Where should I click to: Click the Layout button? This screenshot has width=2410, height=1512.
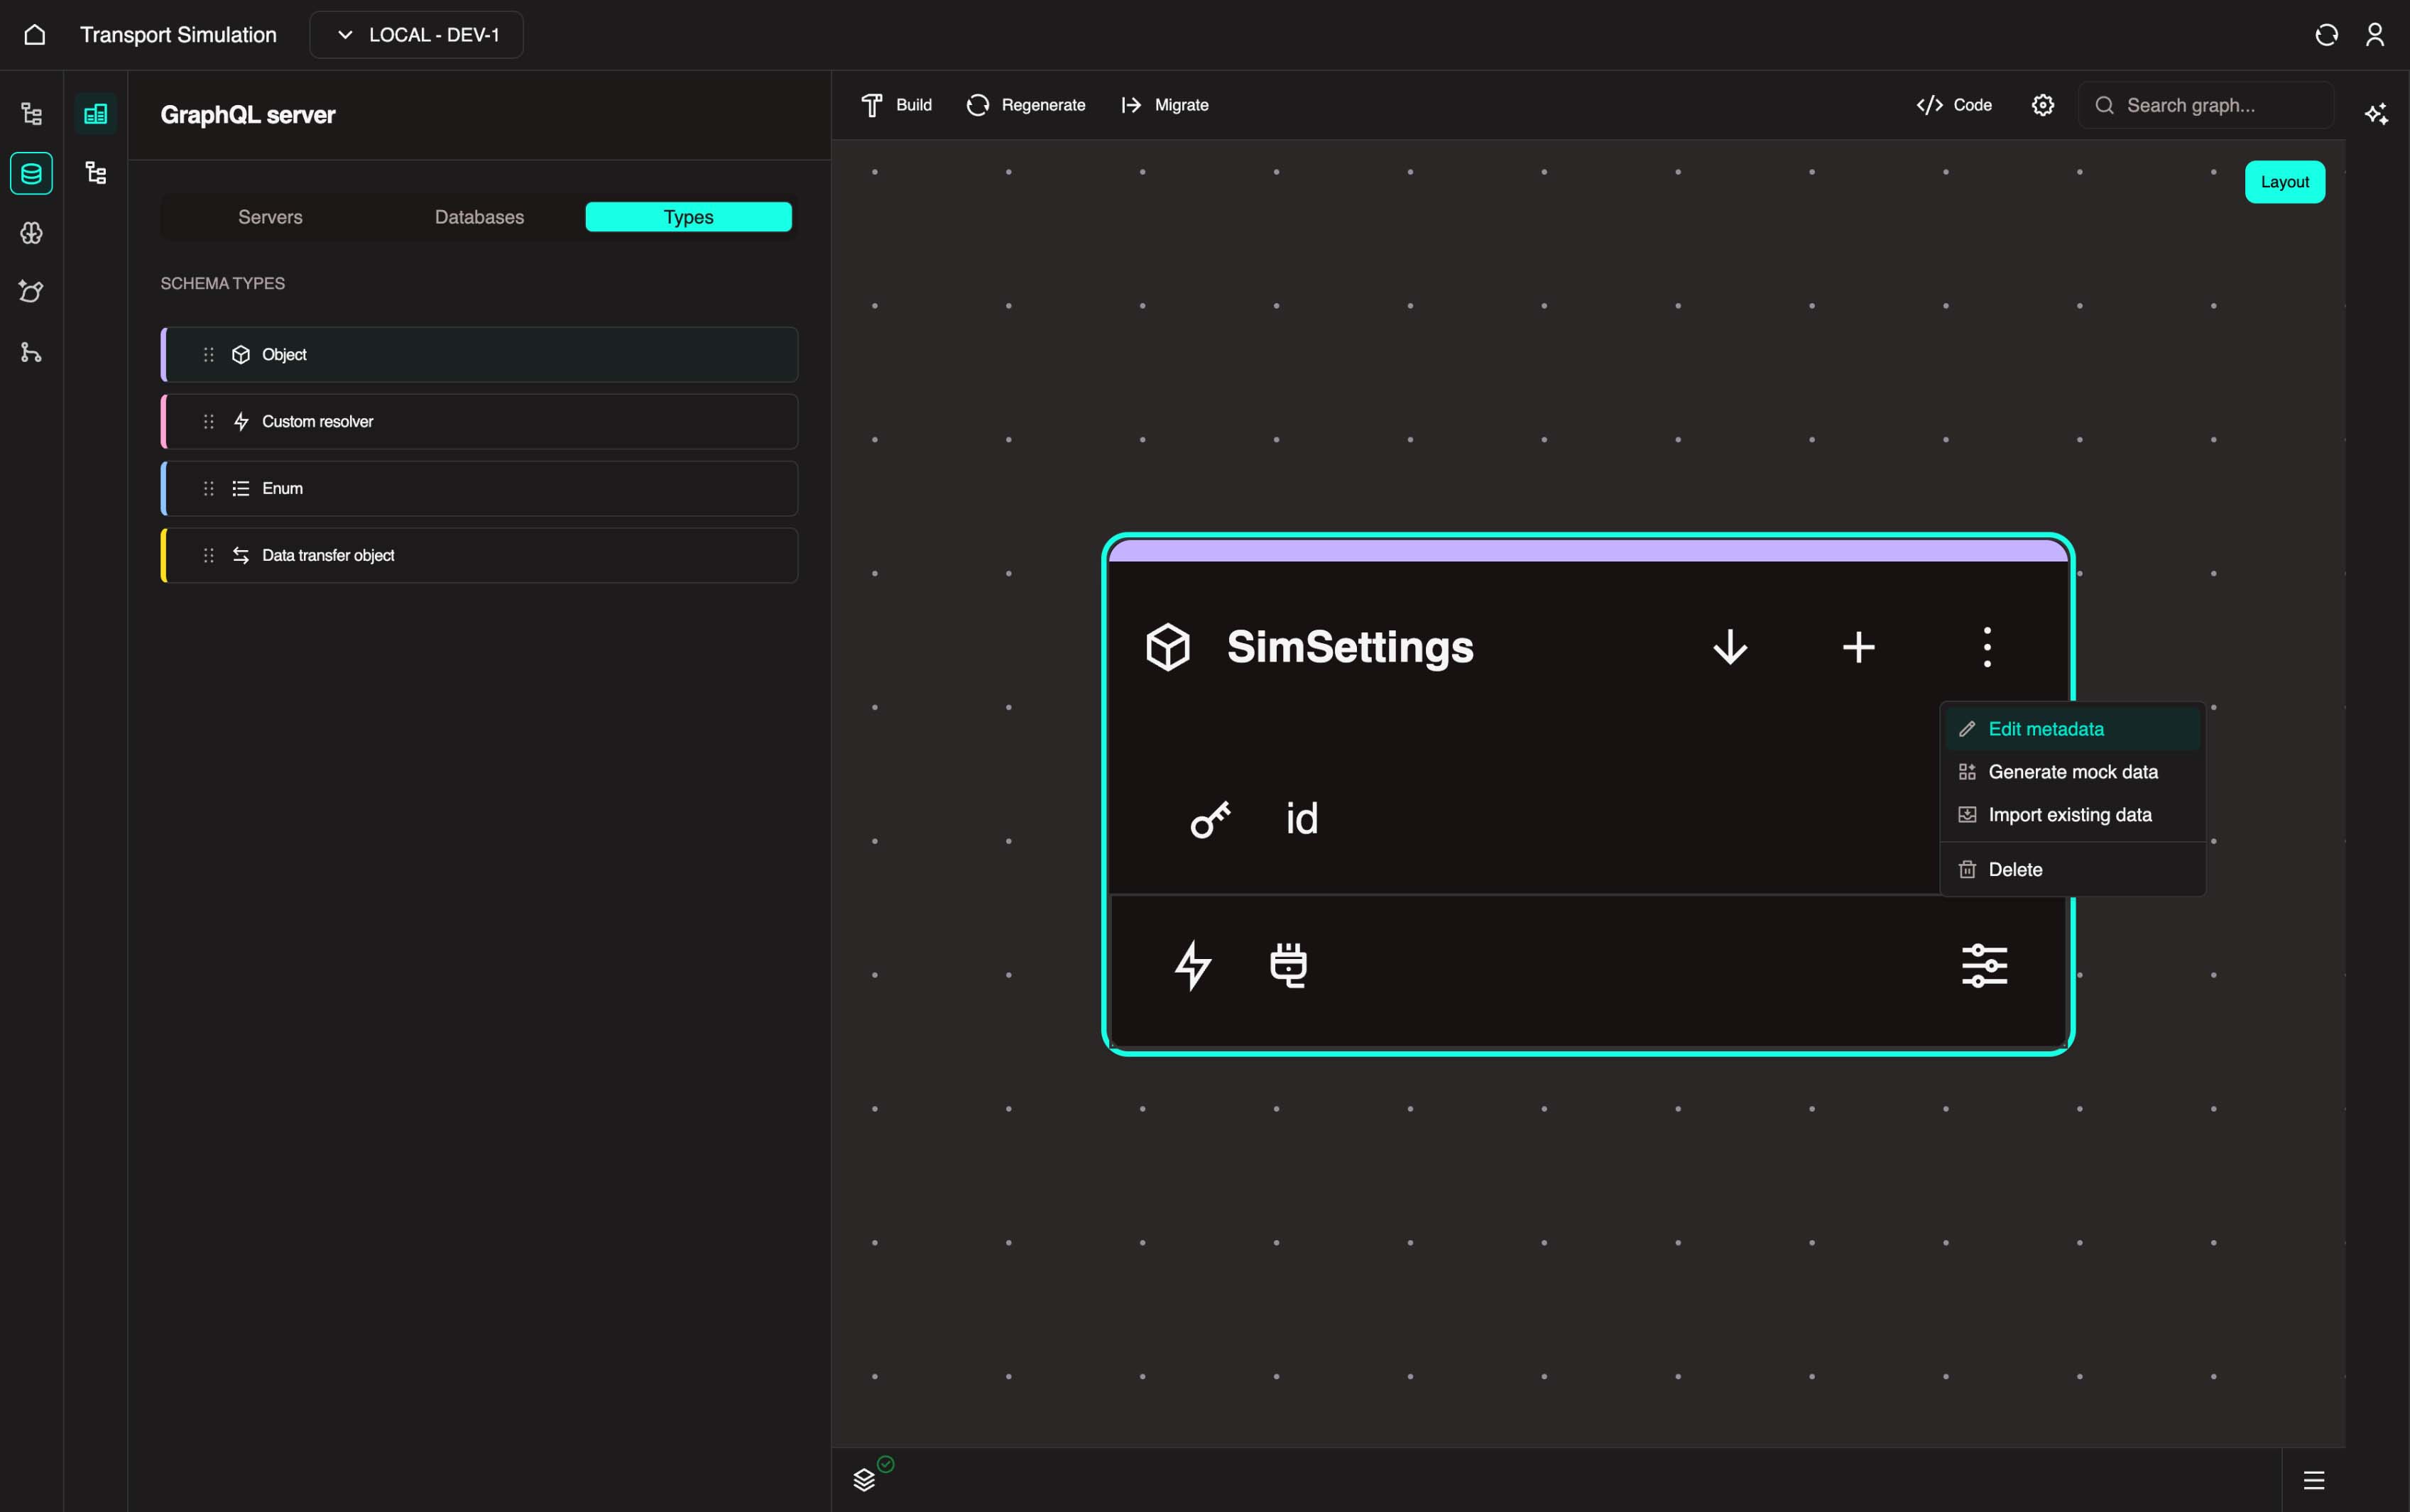[x=2285, y=182]
